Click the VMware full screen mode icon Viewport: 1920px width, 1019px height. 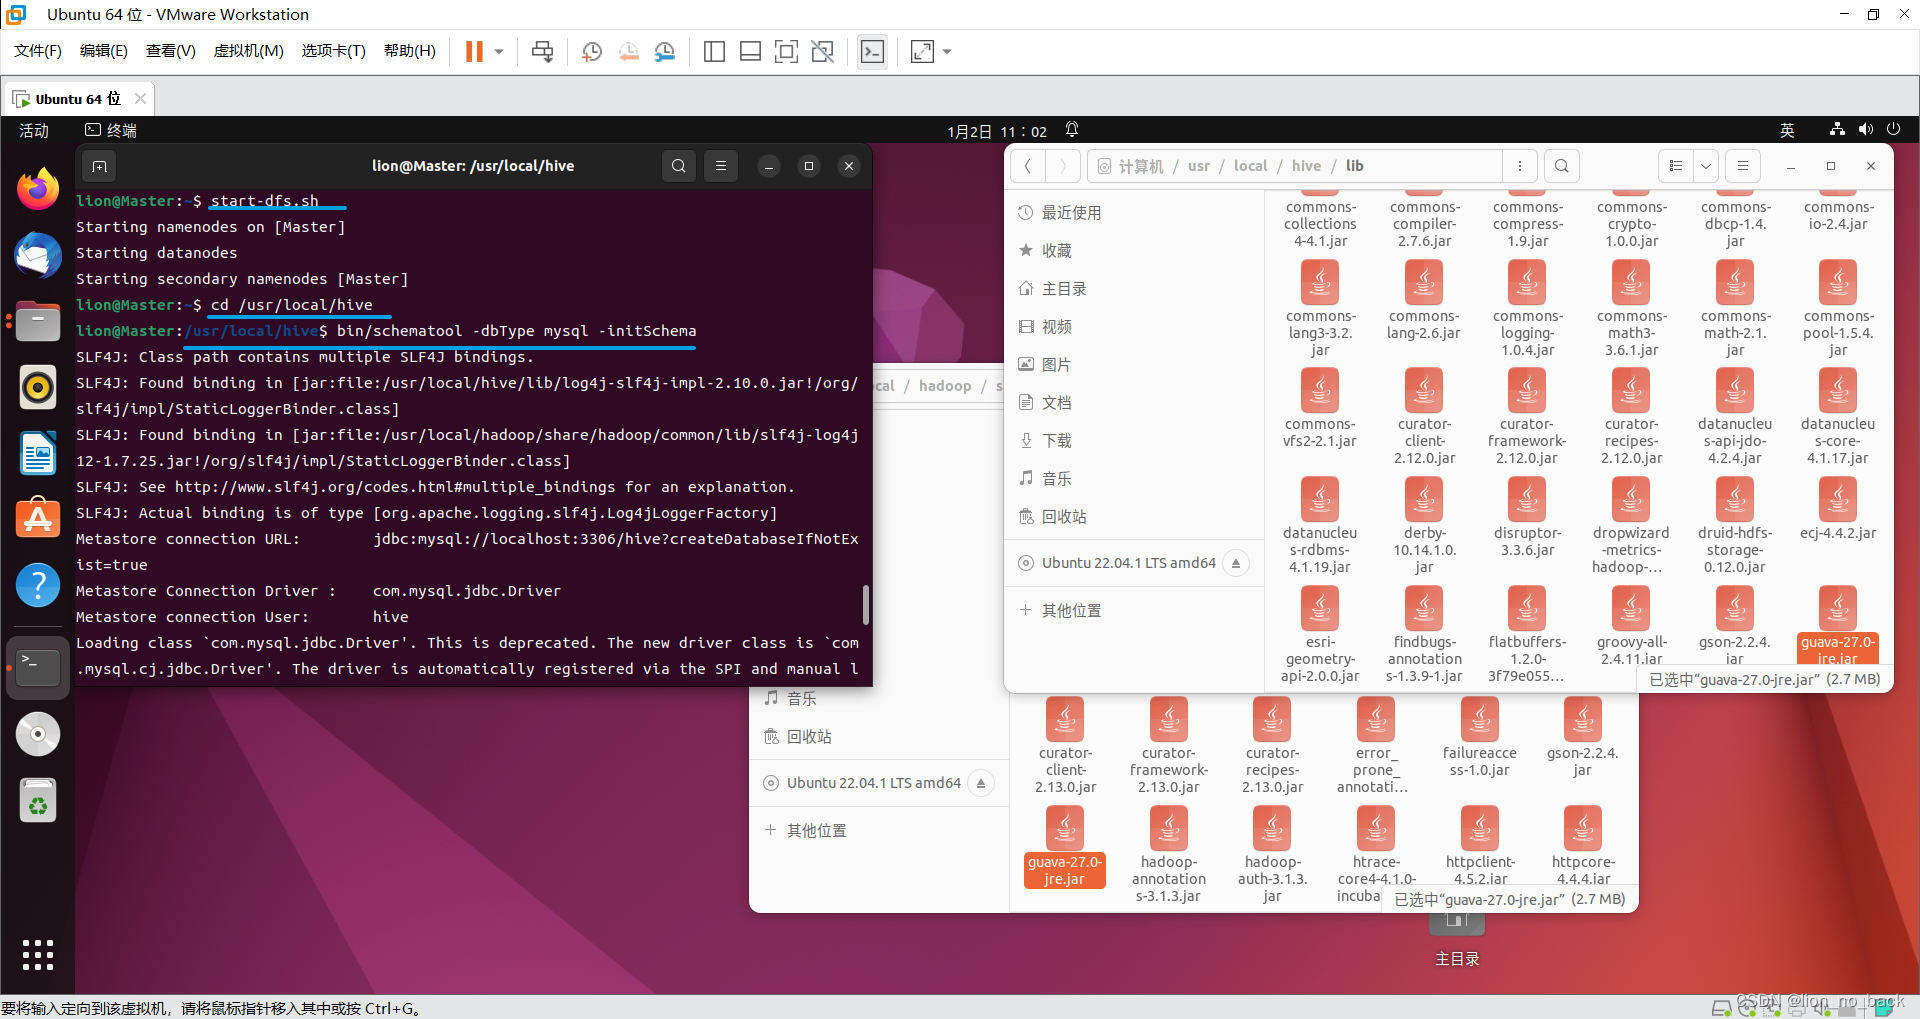point(787,51)
